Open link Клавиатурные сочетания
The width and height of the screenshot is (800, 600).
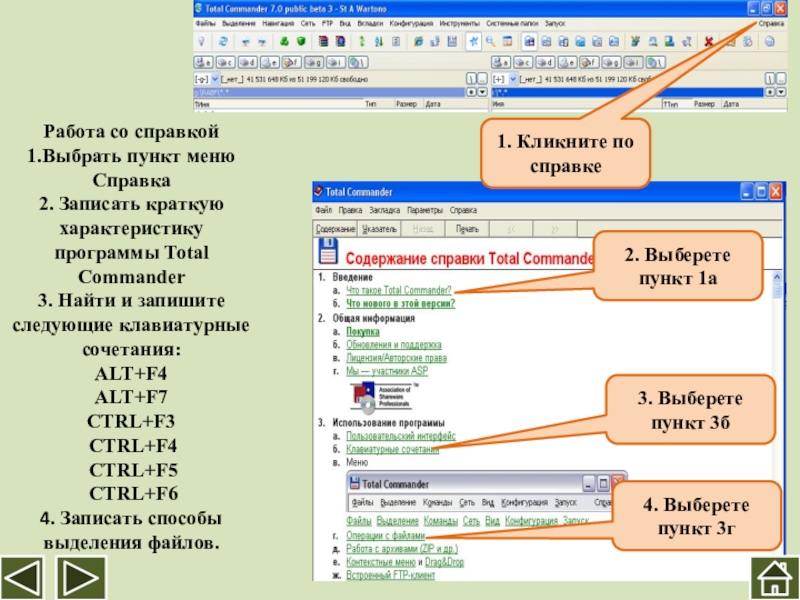[392, 449]
